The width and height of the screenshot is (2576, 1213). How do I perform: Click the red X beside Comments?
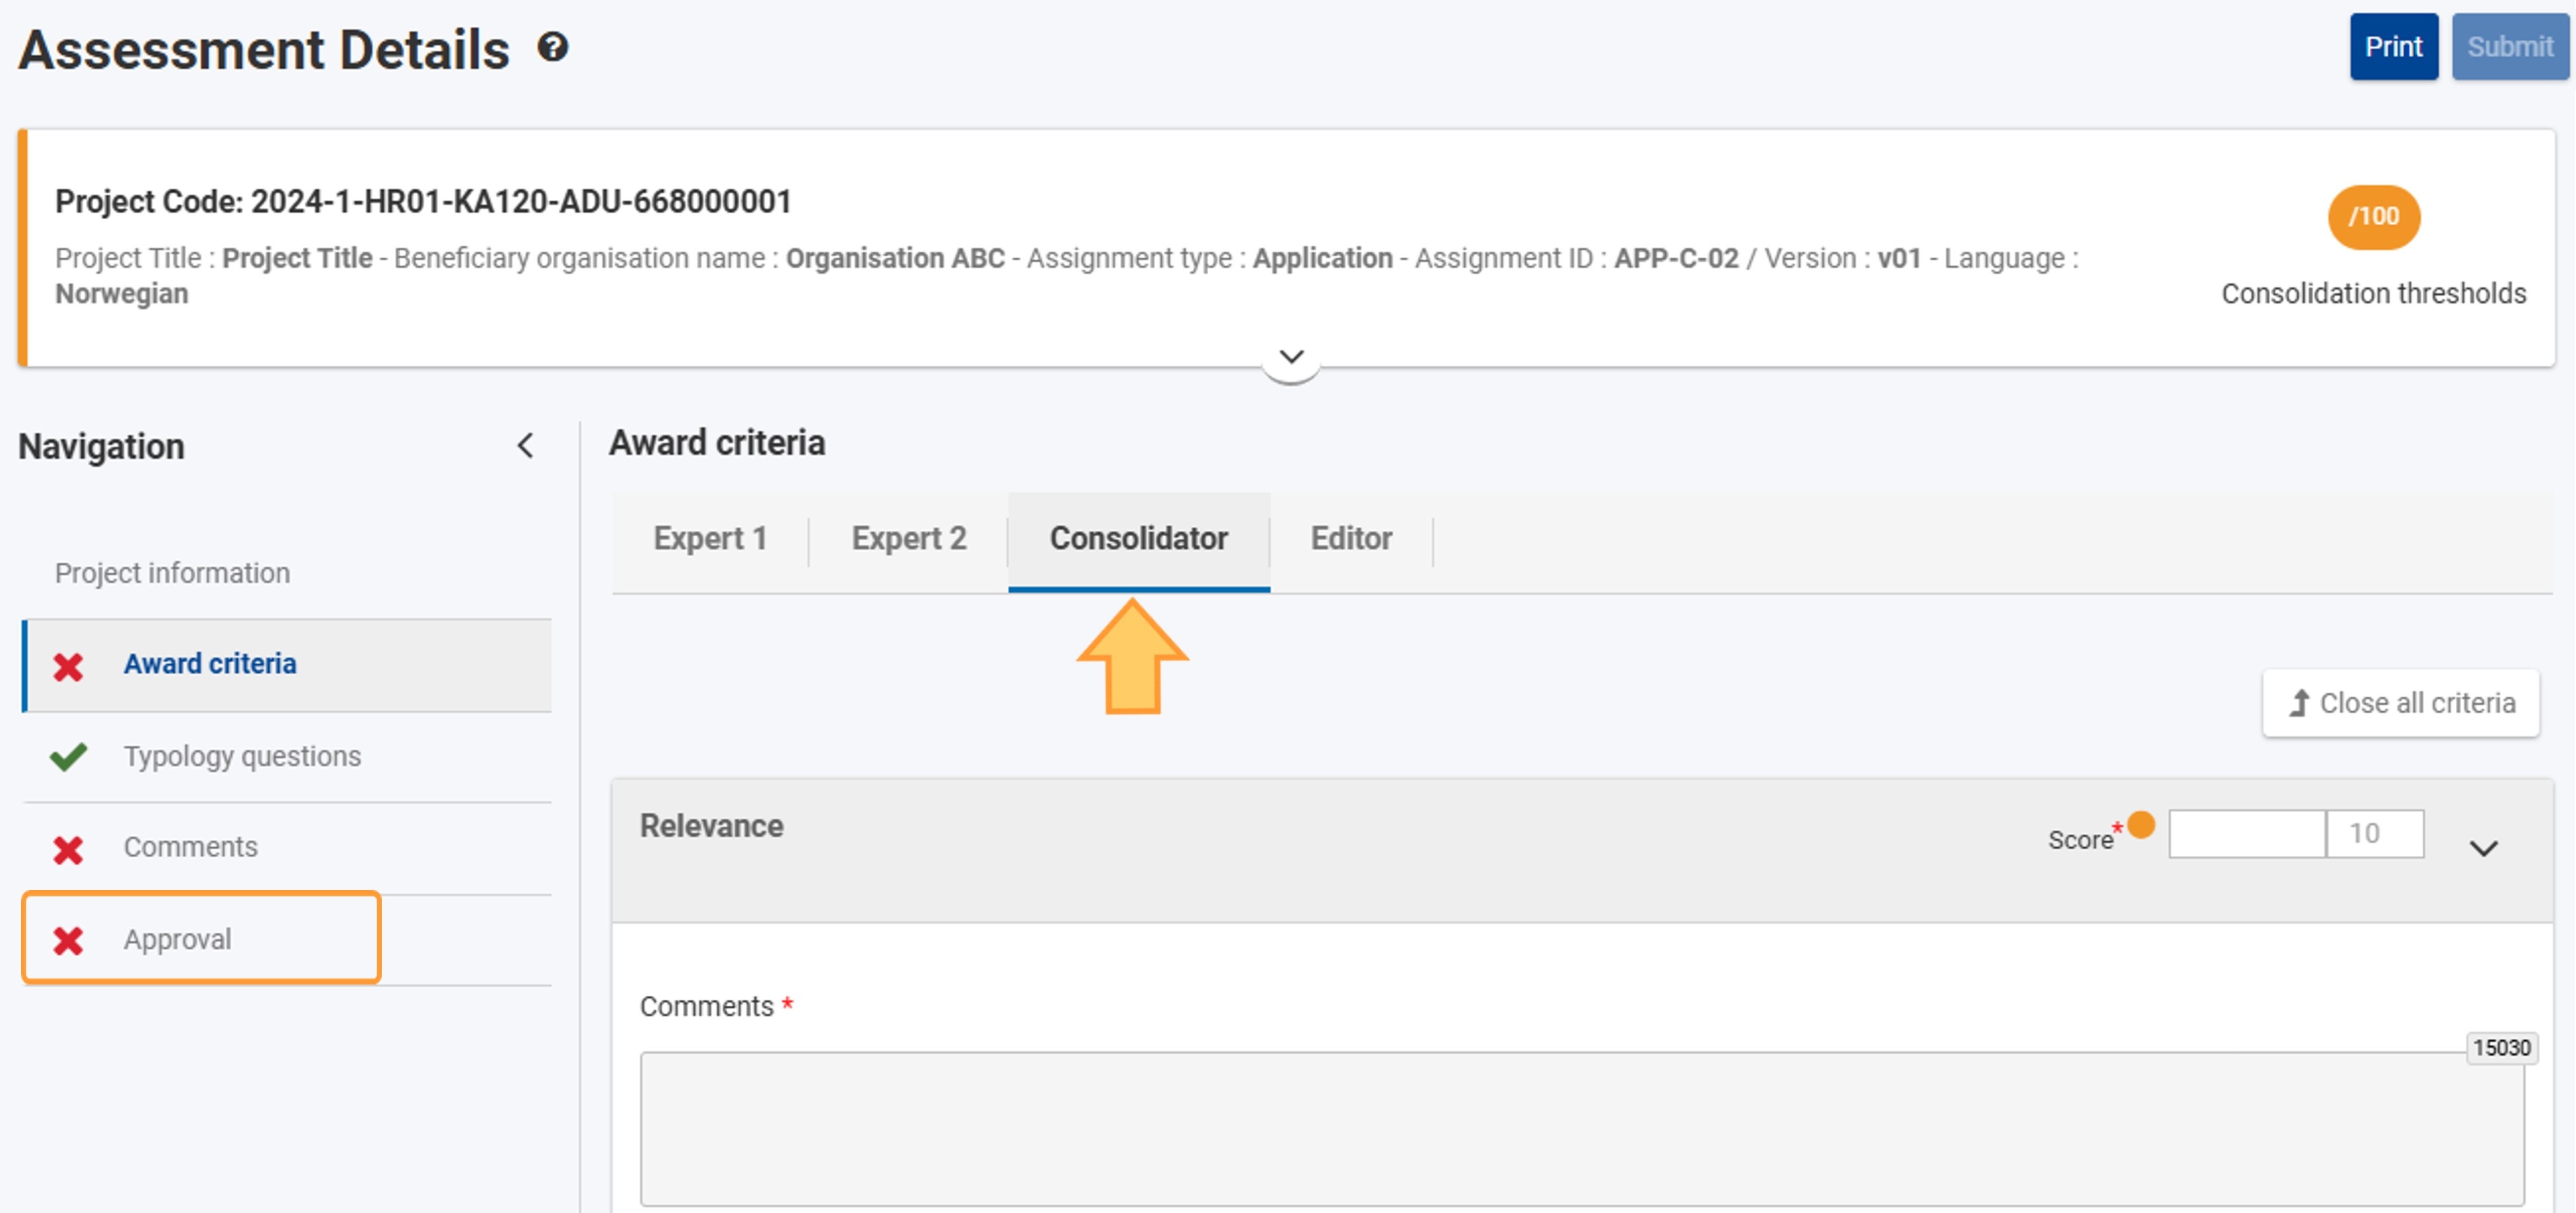click(x=68, y=849)
